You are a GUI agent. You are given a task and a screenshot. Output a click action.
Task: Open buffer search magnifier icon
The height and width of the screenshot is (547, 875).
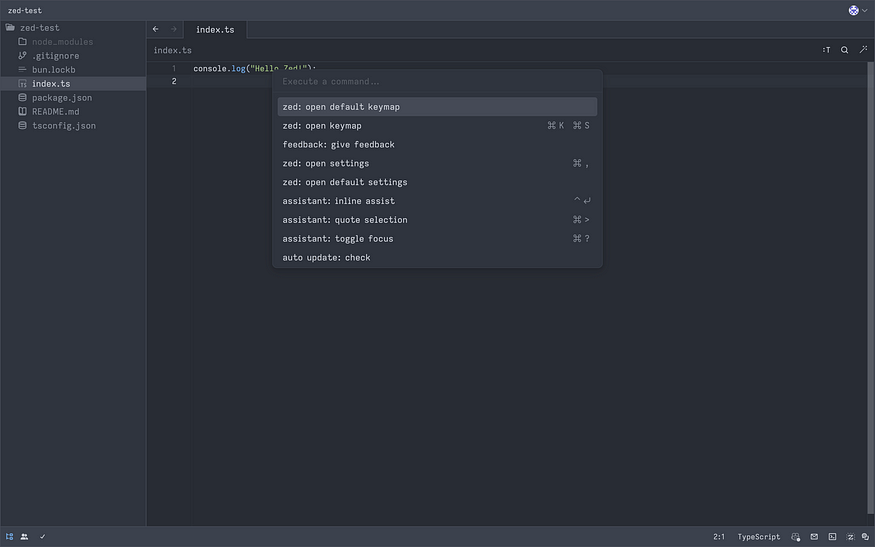[x=845, y=50]
